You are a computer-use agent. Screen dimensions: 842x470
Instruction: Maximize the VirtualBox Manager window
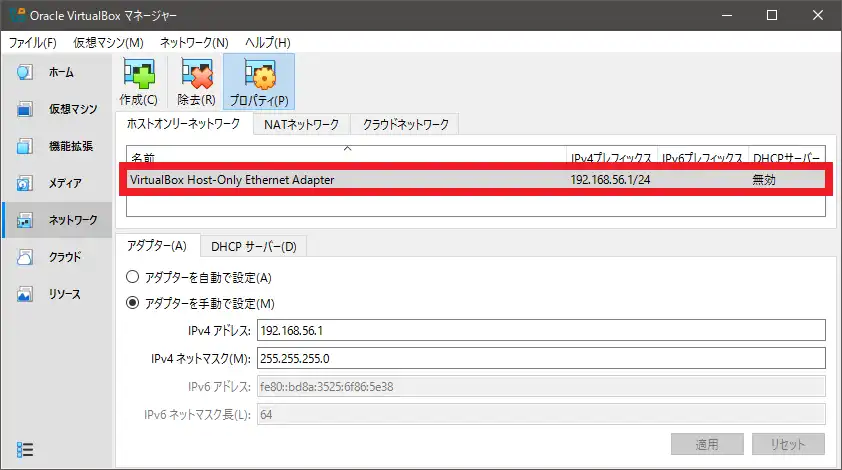click(x=772, y=15)
